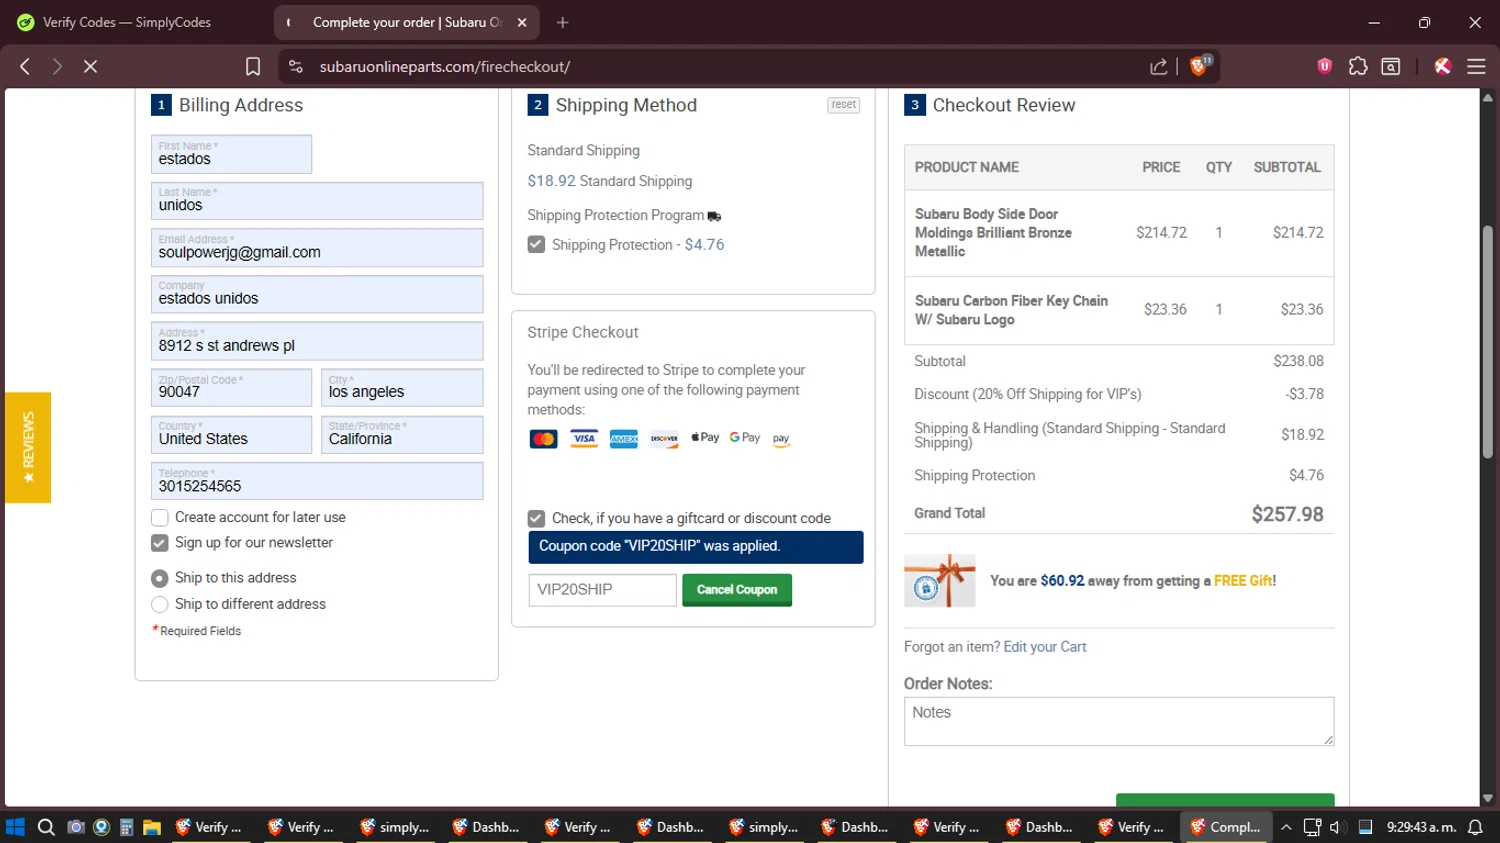Open the volume speaker tray icon
1500x843 pixels.
(1336, 827)
